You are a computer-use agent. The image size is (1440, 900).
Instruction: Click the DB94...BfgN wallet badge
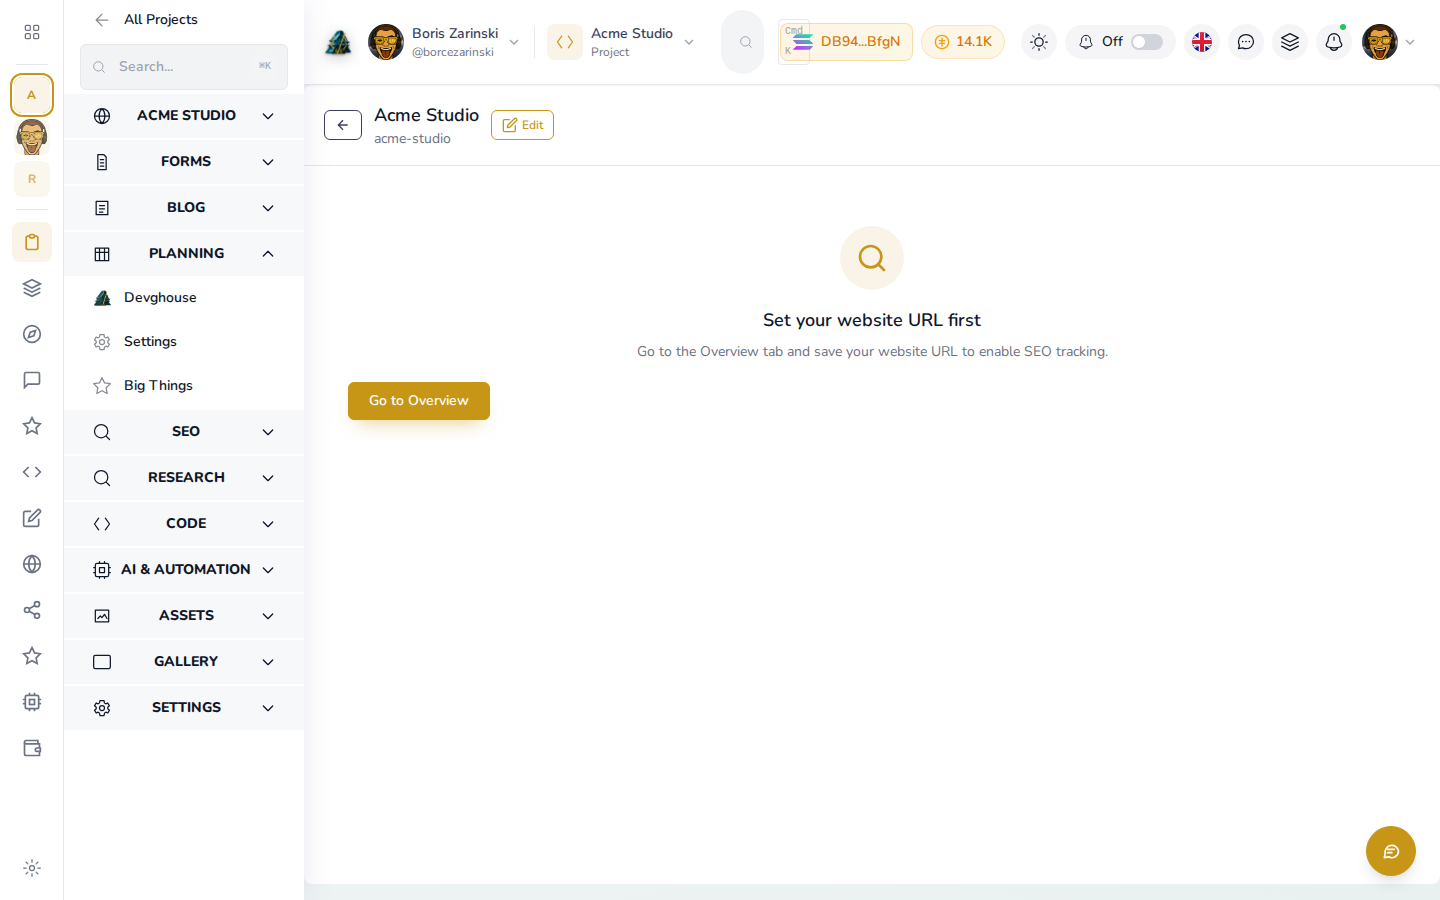[x=846, y=42]
